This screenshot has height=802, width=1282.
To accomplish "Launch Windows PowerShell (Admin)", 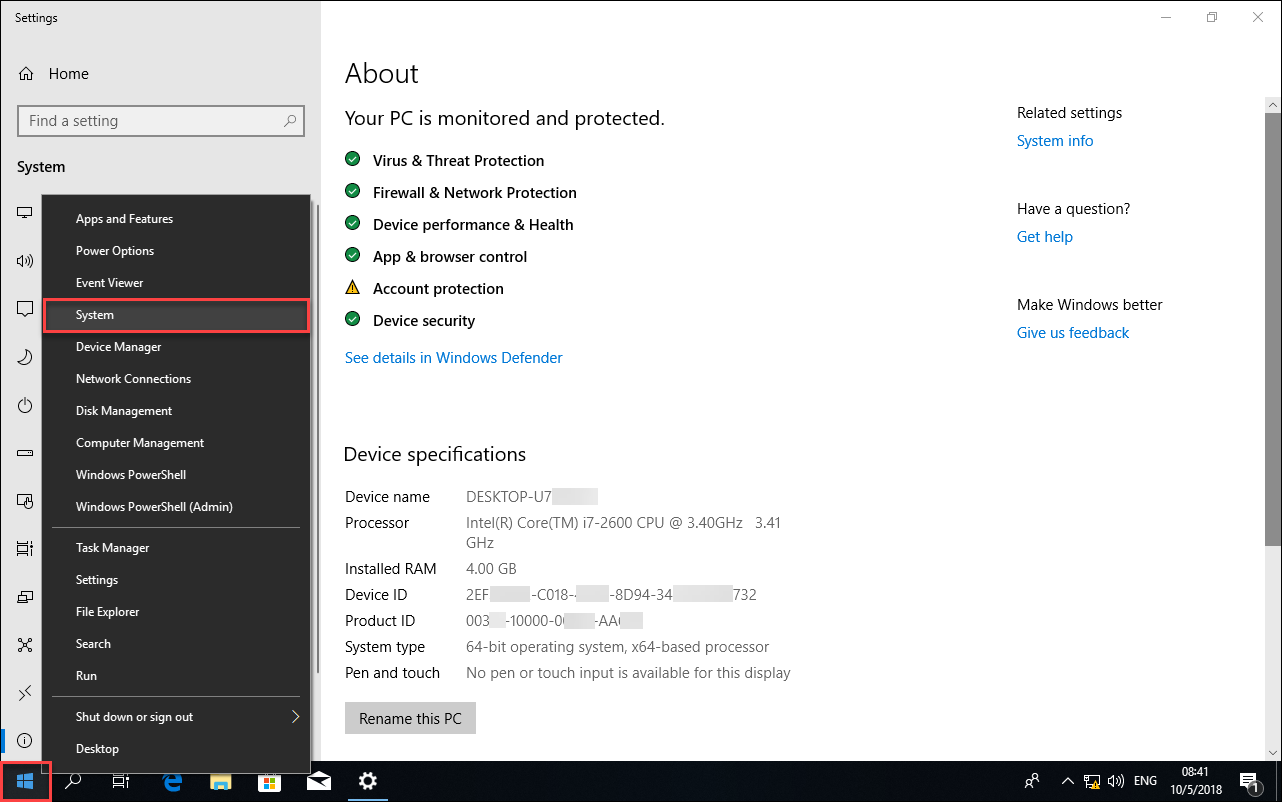I will 176,507.
